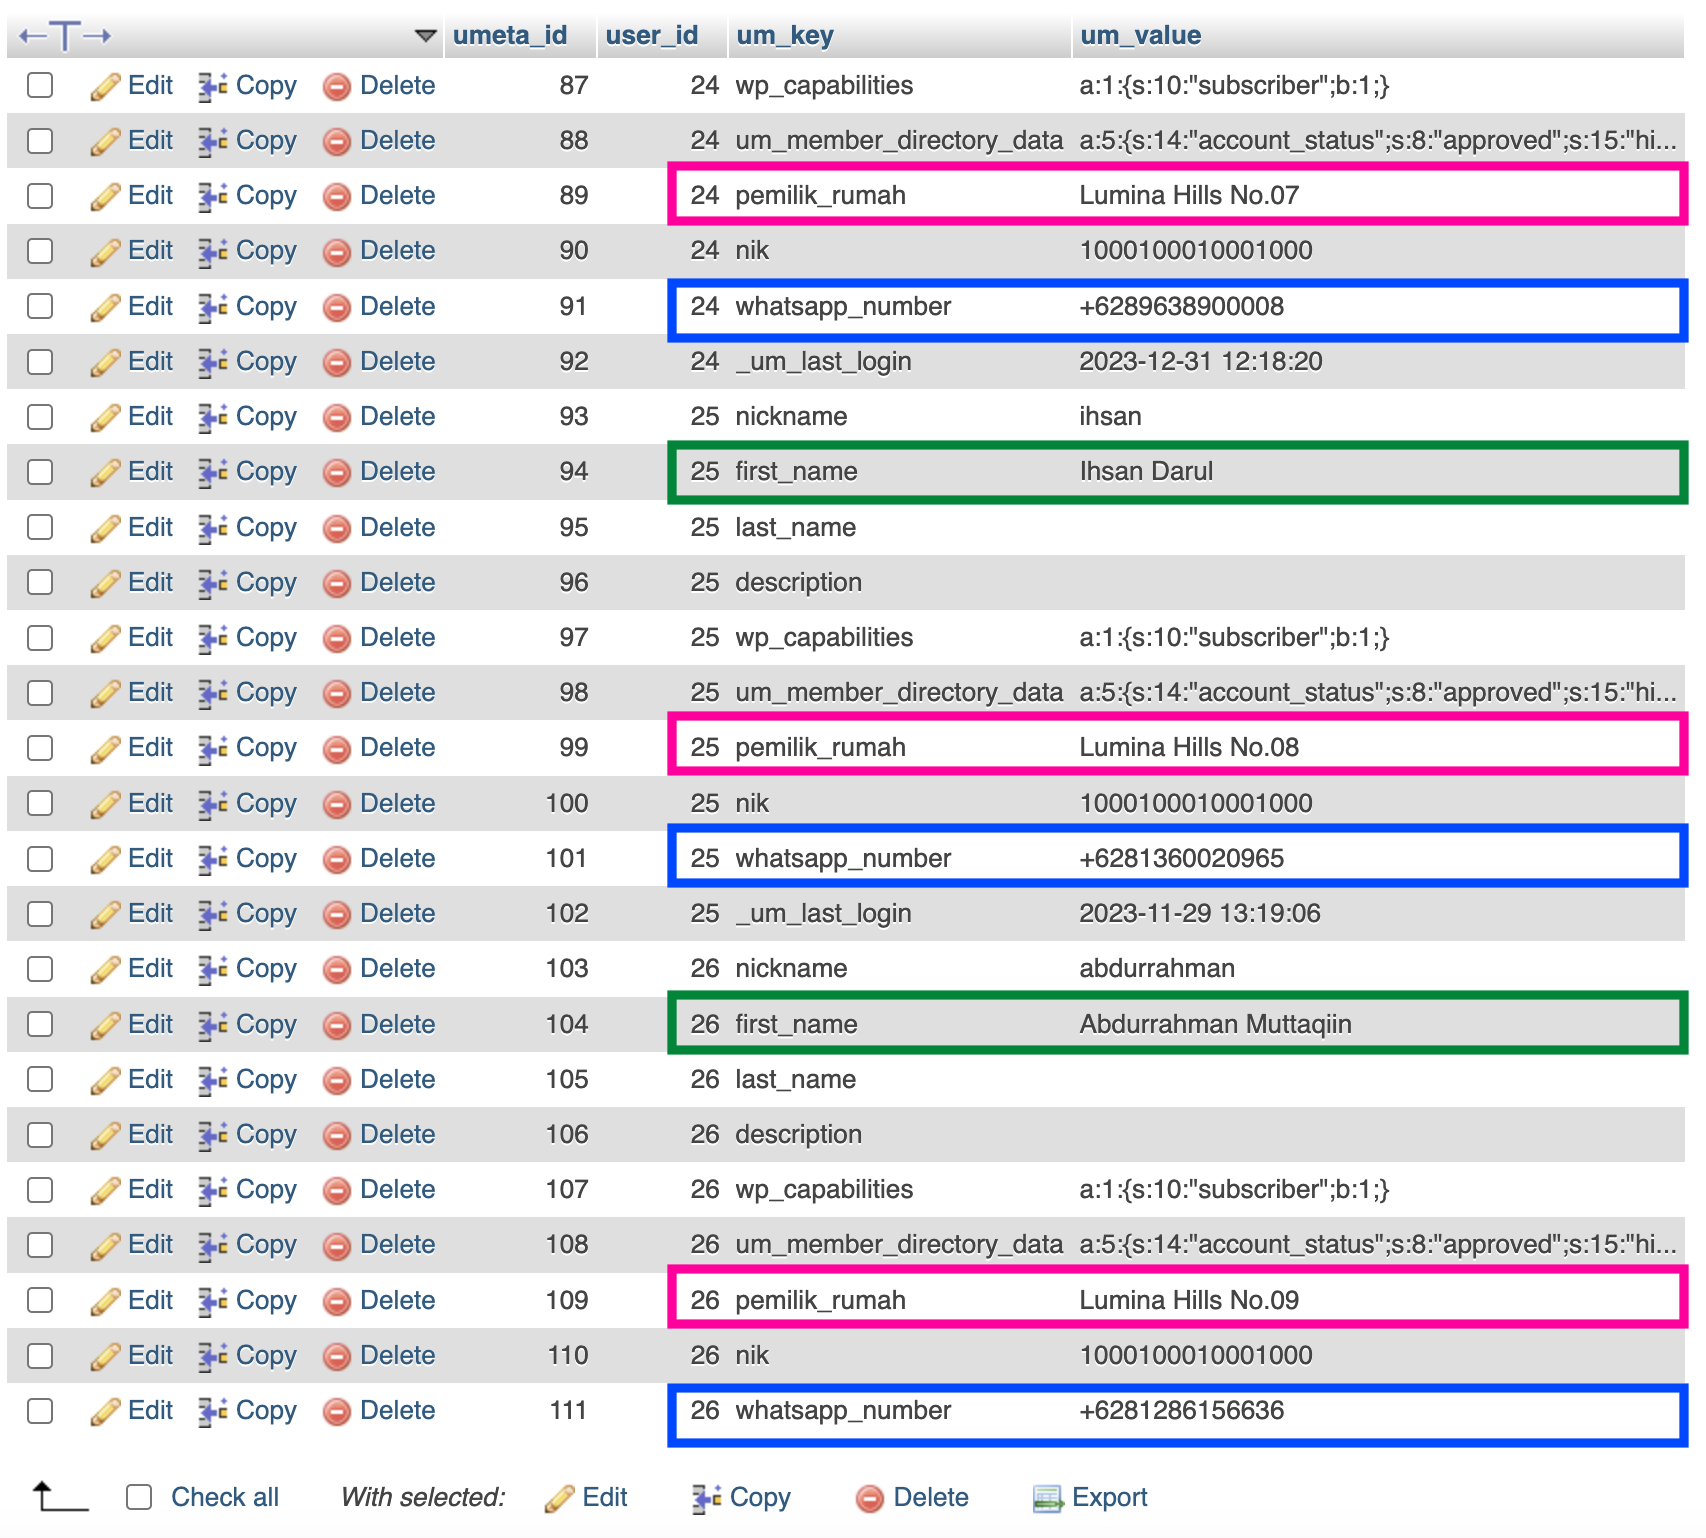
Task: Toggle full texts via arrows-T header control
Action: pos(65,36)
